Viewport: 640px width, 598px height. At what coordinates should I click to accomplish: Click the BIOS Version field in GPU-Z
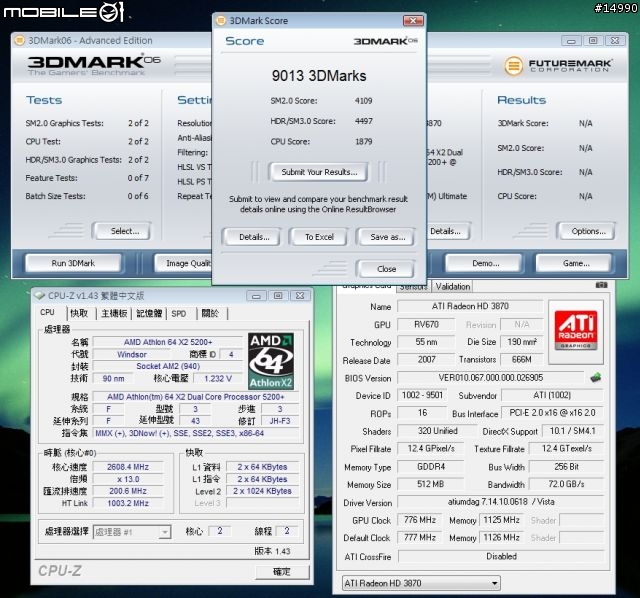[x=491, y=378]
